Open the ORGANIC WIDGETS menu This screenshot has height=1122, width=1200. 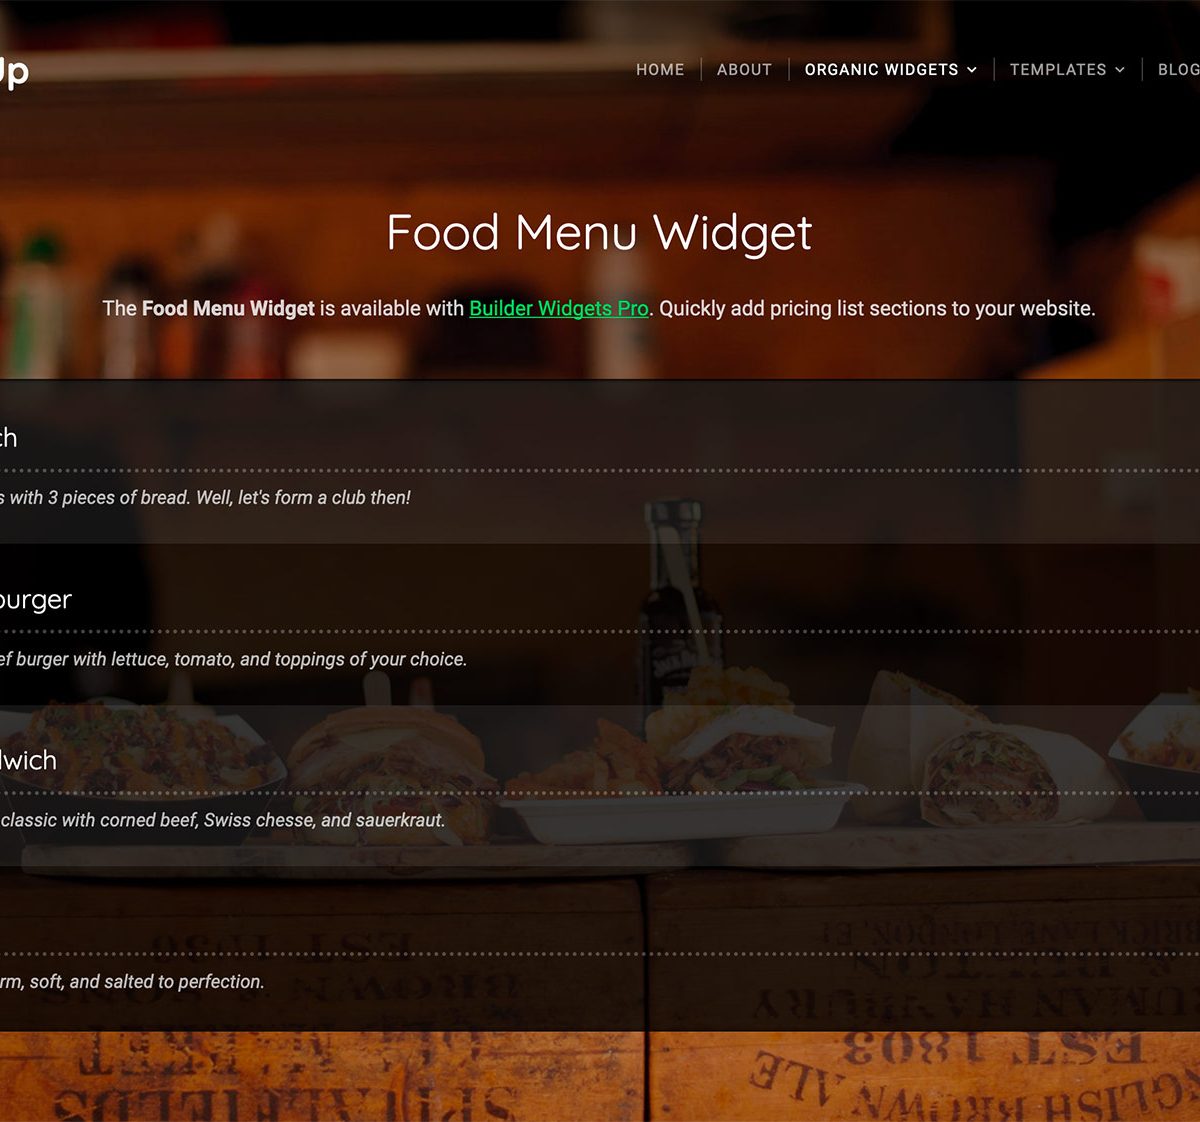tap(881, 70)
